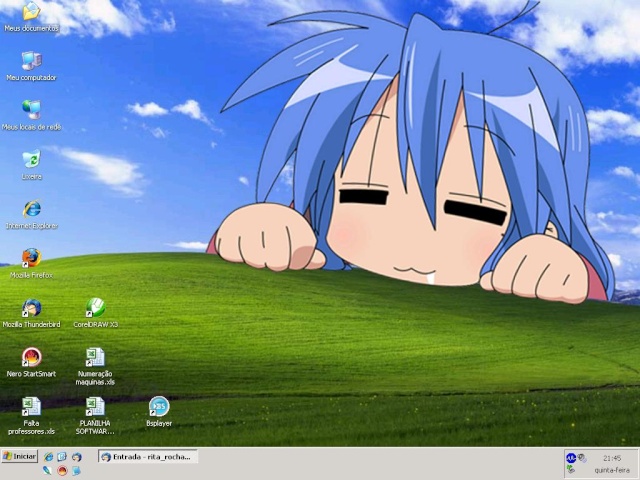Image resolution: width=640 pixels, height=480 pixels.
Task: Launch Internet Explorer from Quick Launch bar
Action: 49,457
